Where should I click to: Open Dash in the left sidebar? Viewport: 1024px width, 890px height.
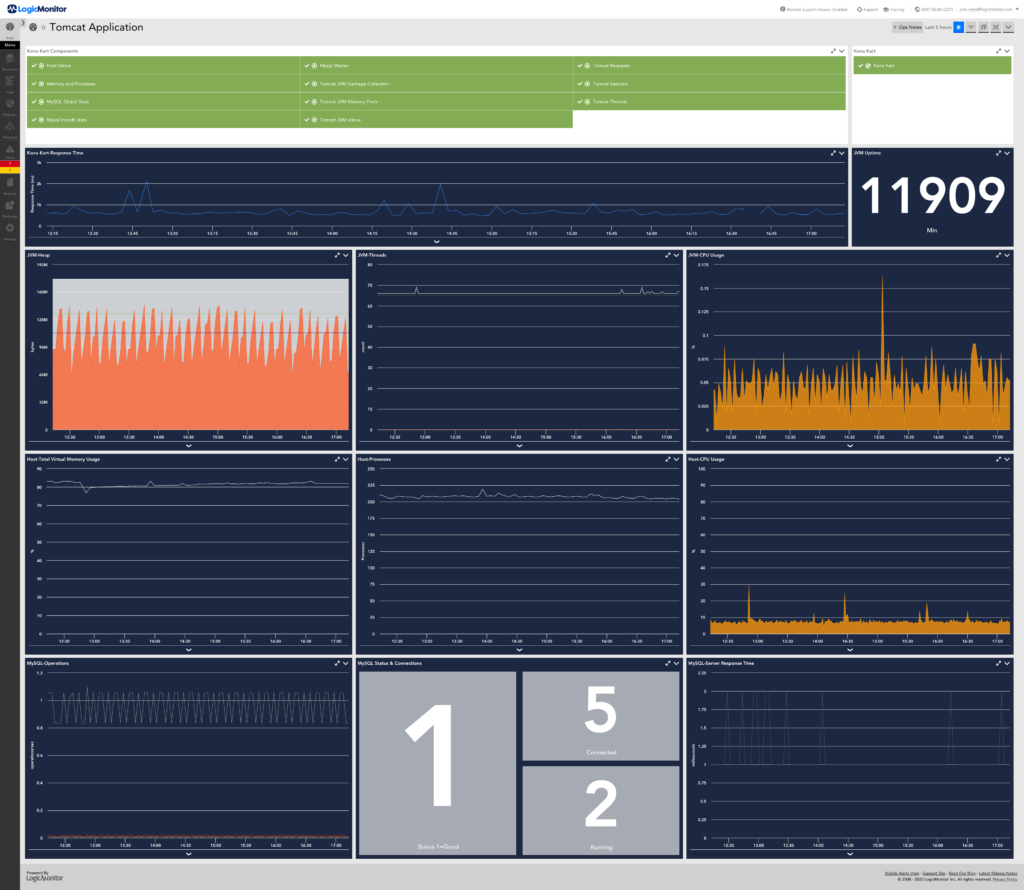click(x=10, y=29)
